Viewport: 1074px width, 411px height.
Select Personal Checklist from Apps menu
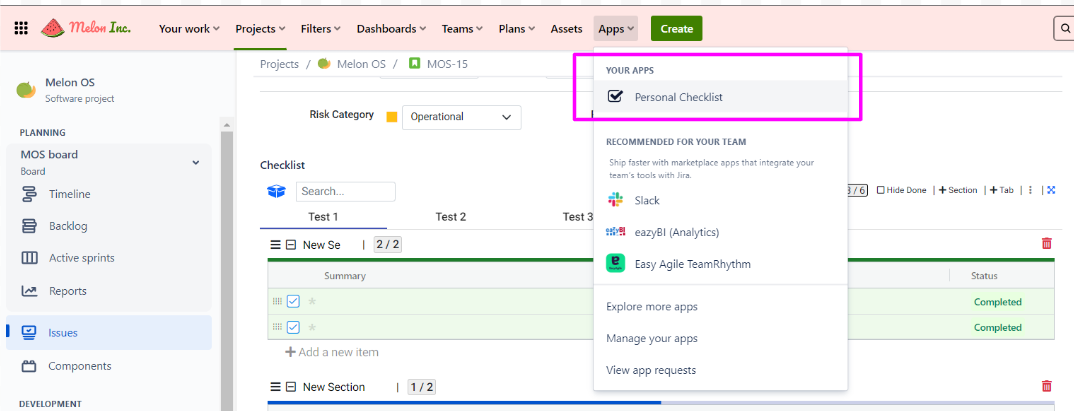tap(678, 97)
